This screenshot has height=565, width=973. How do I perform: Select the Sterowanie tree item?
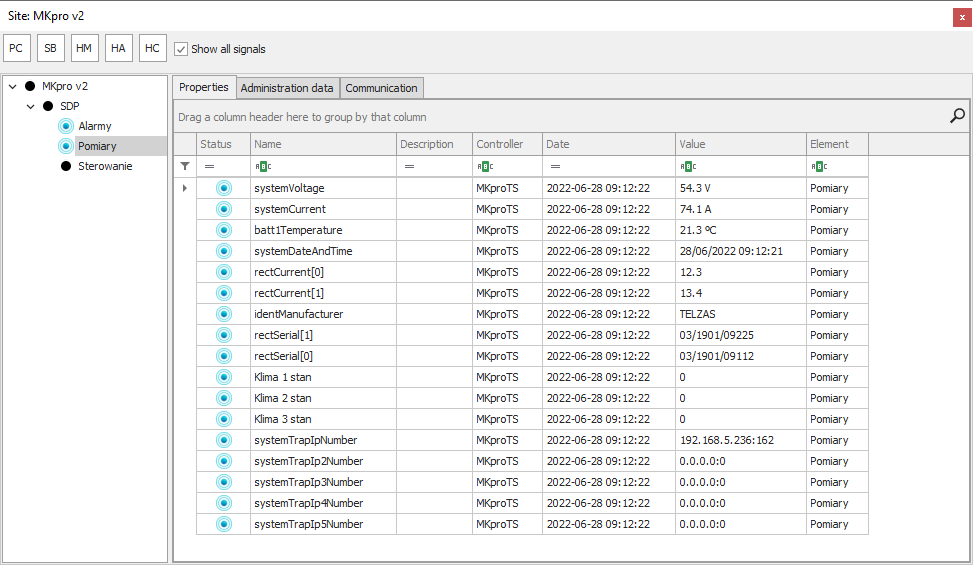[x=105, y=166]
